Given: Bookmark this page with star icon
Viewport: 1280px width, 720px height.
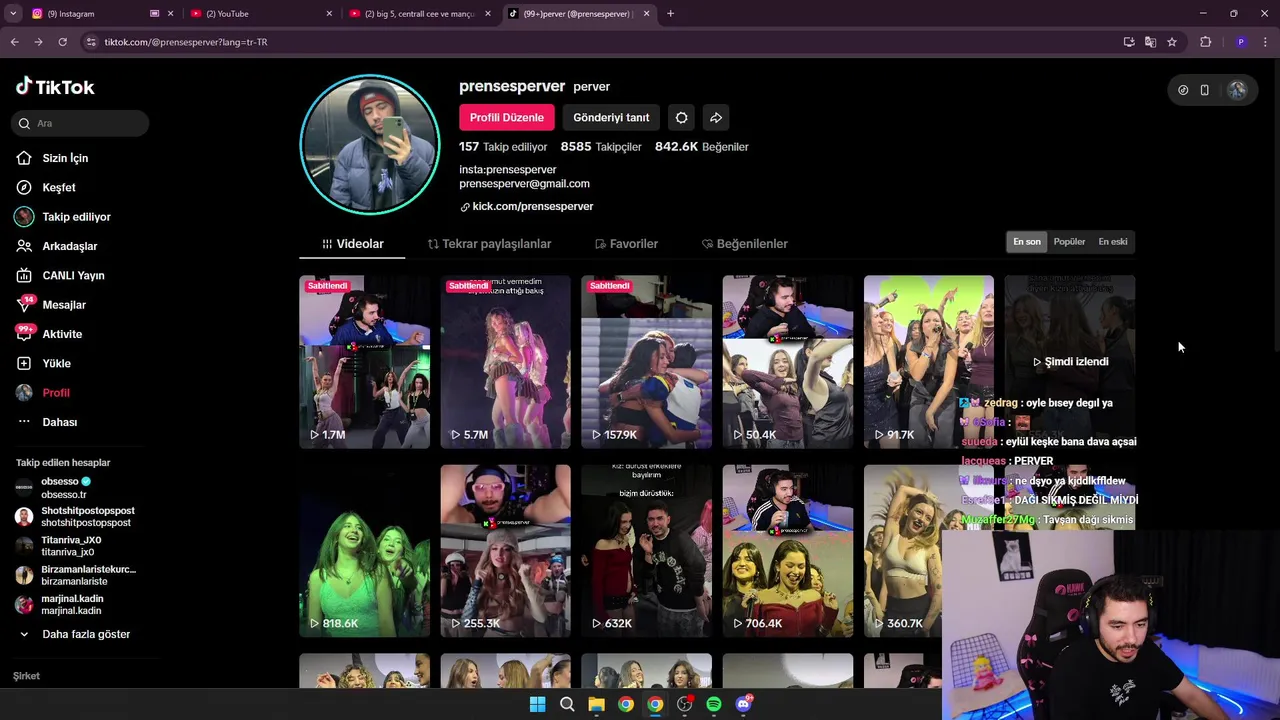Looking at the screenshot, I should [x=1172, y=42].
